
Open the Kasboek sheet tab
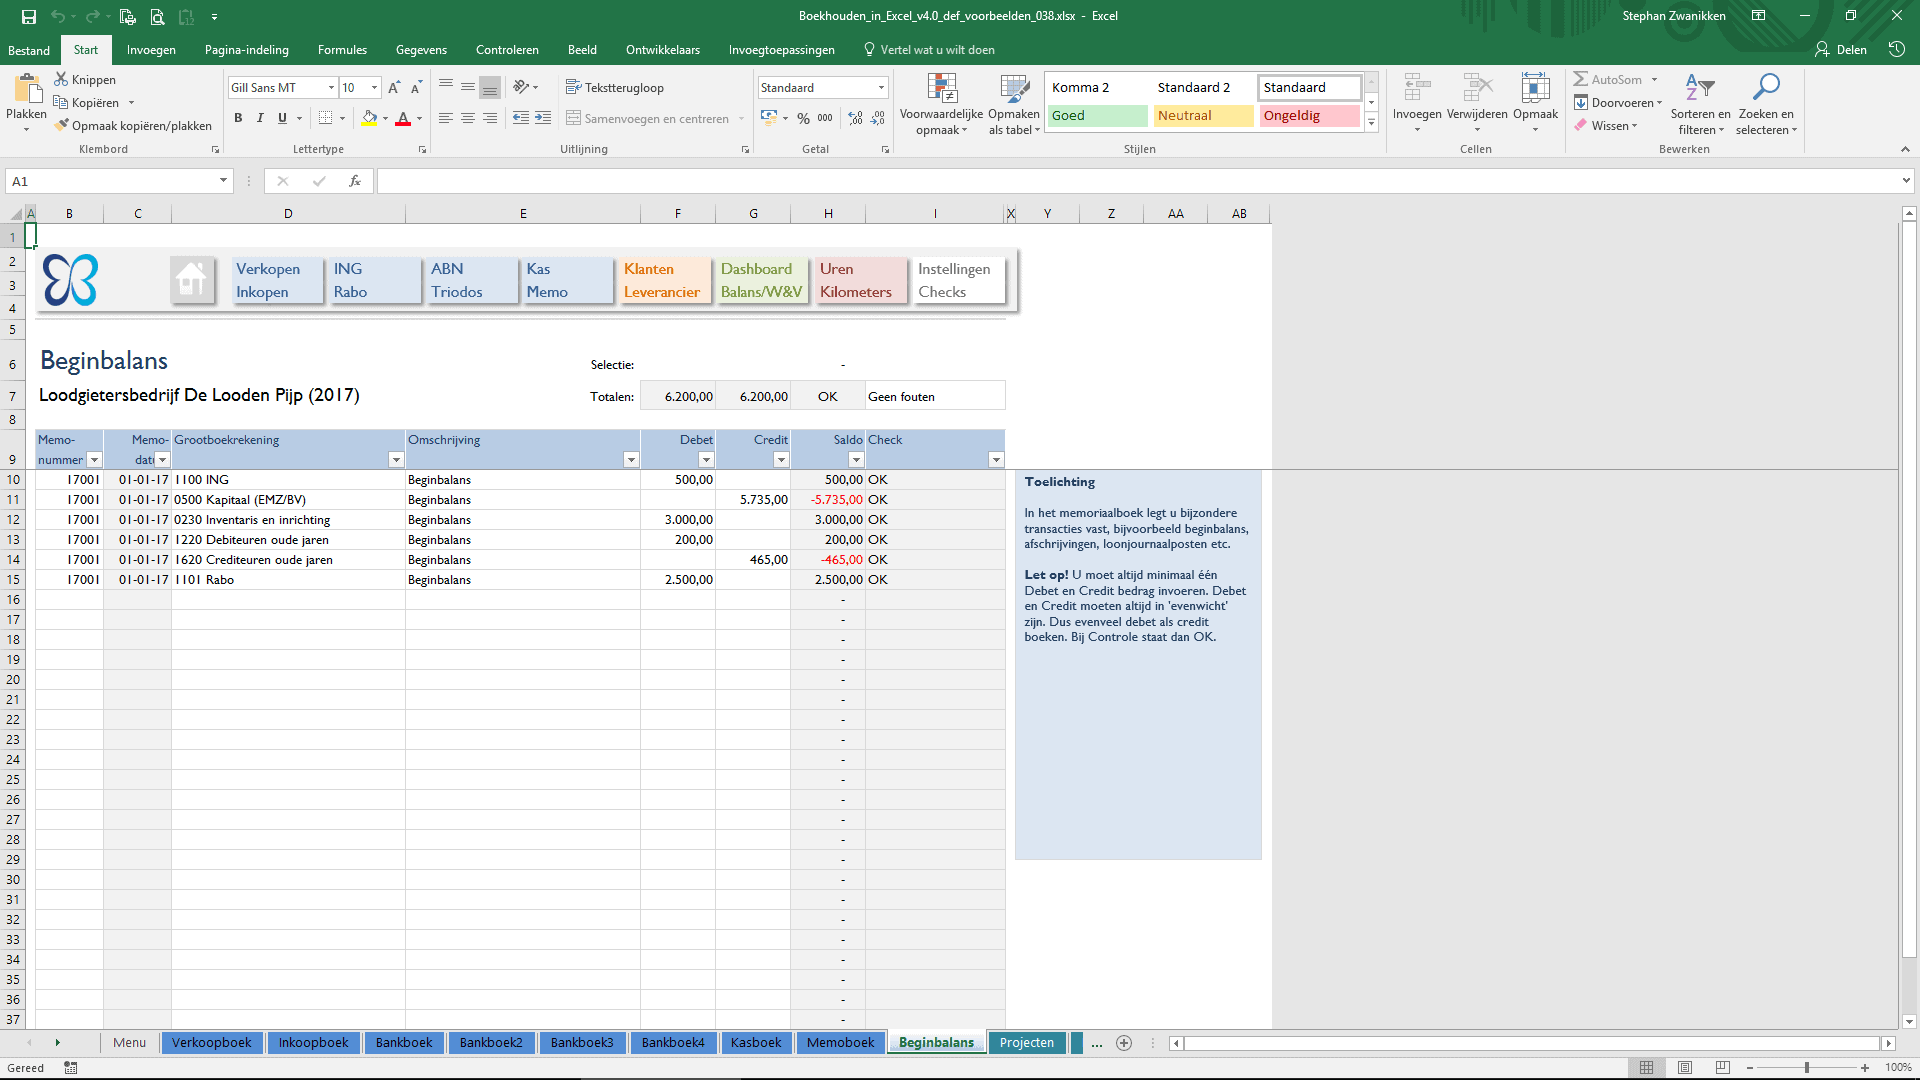point(756,1042)
